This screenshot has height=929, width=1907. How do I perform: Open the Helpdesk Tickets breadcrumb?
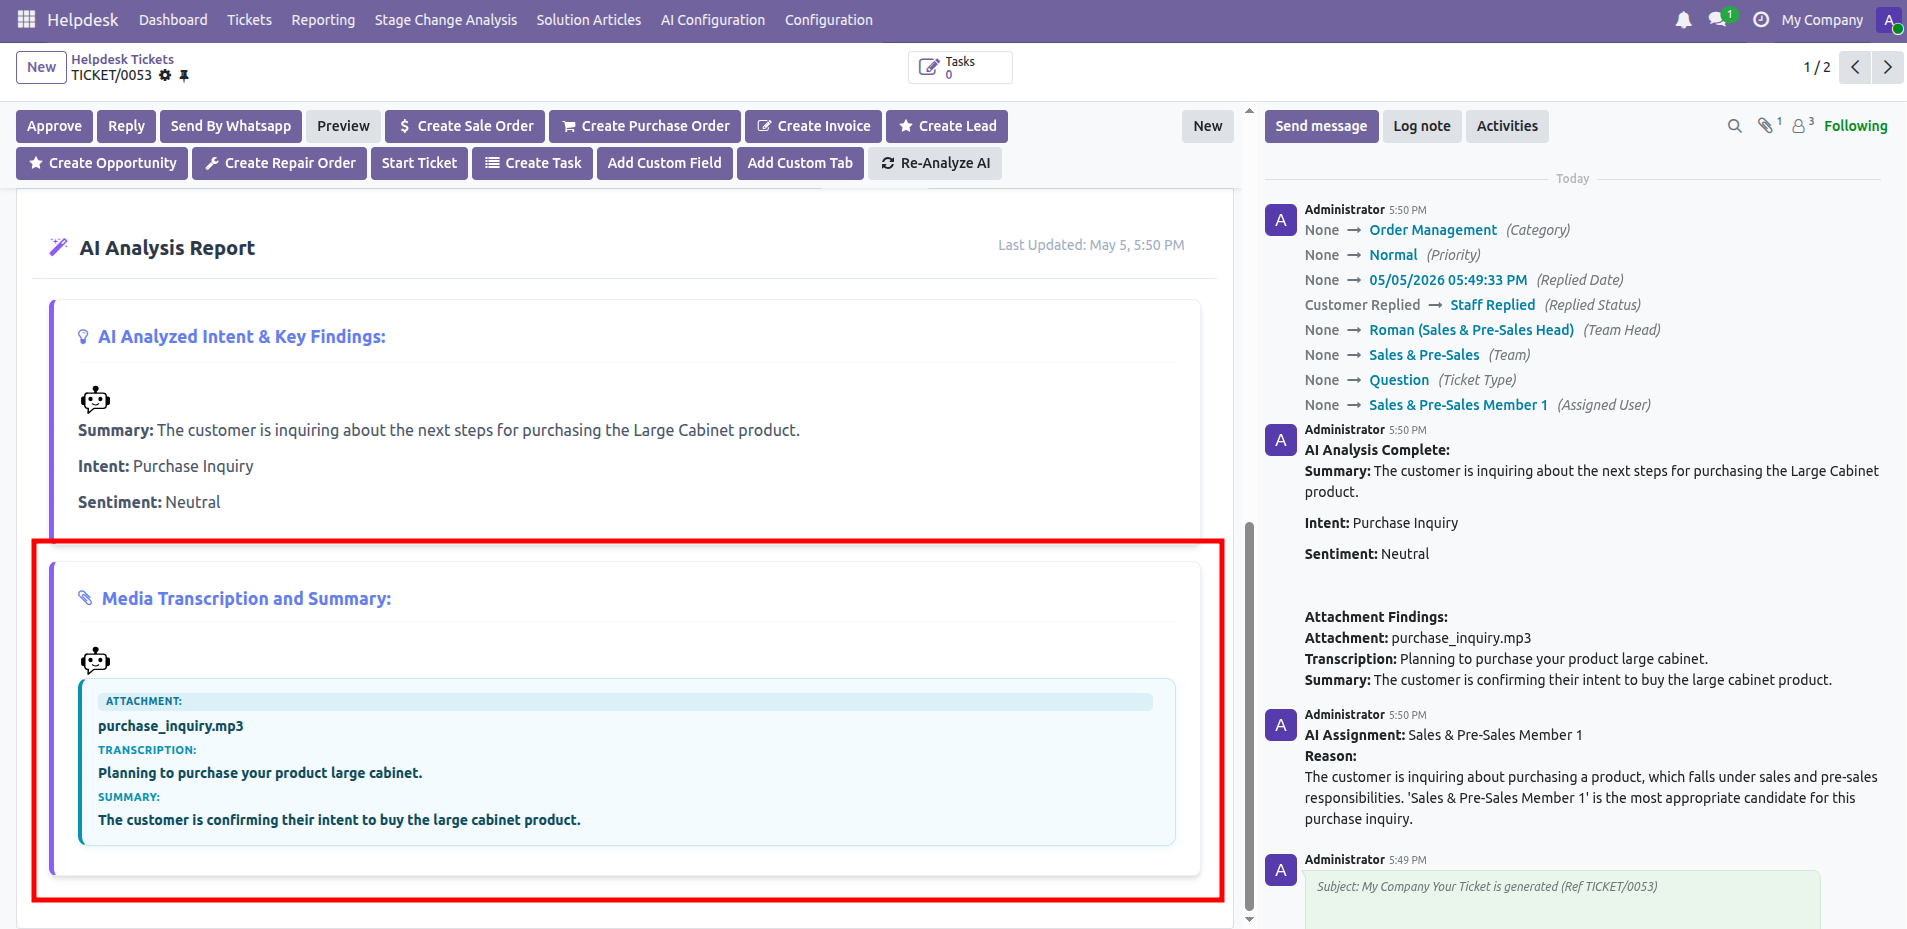tap(122, 59)
